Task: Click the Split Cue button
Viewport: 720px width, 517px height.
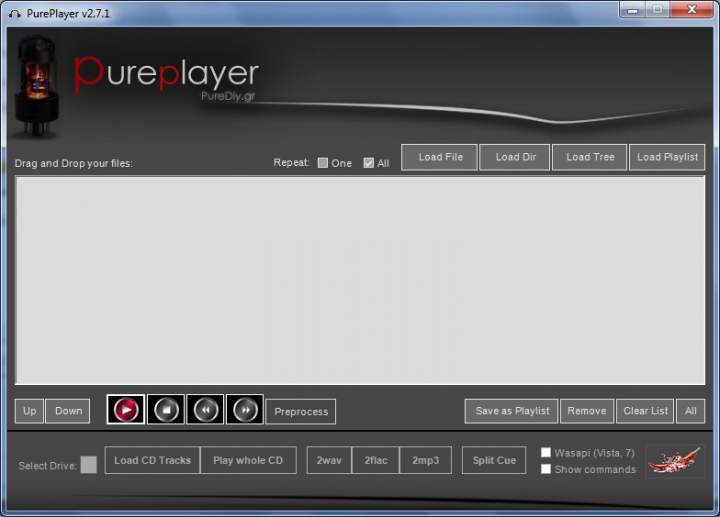Action: click(494, 460)
